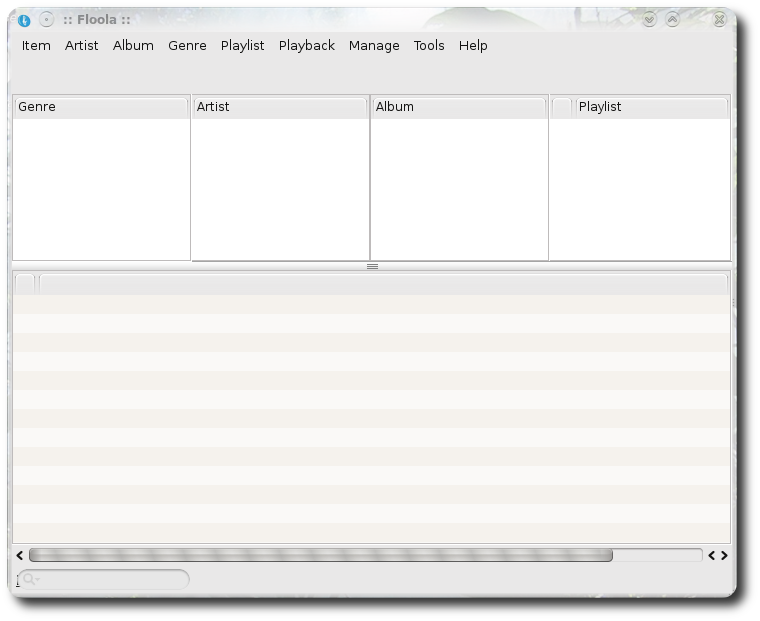Screen dimensions: 760x621
Task: Click the Album column header
Action: [459, 107]
